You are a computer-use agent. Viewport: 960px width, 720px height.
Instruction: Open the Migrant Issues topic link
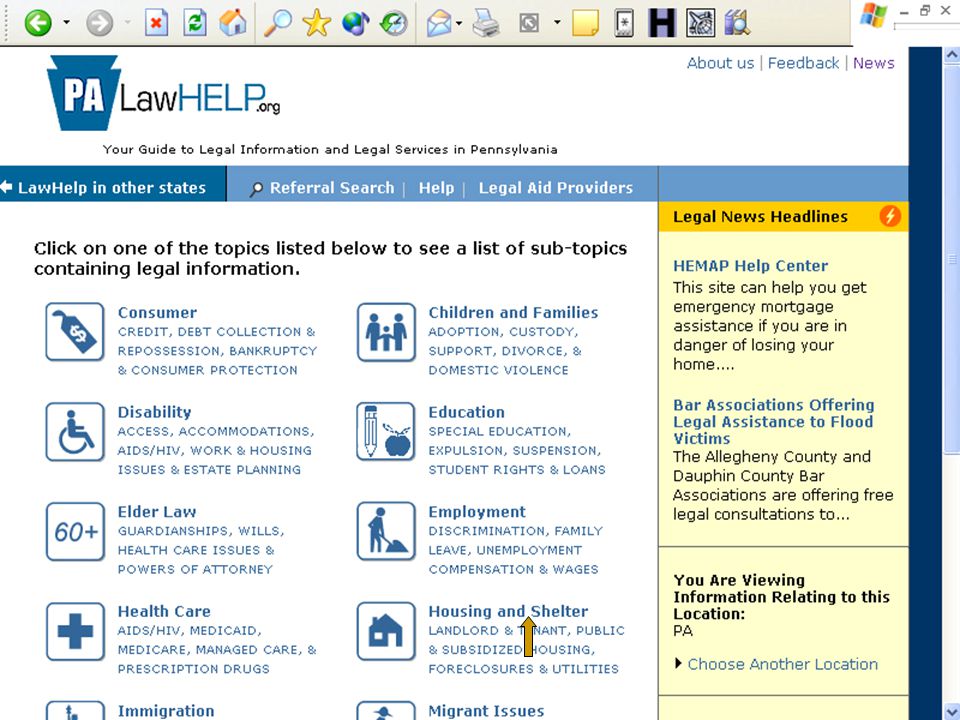(486, 711)
